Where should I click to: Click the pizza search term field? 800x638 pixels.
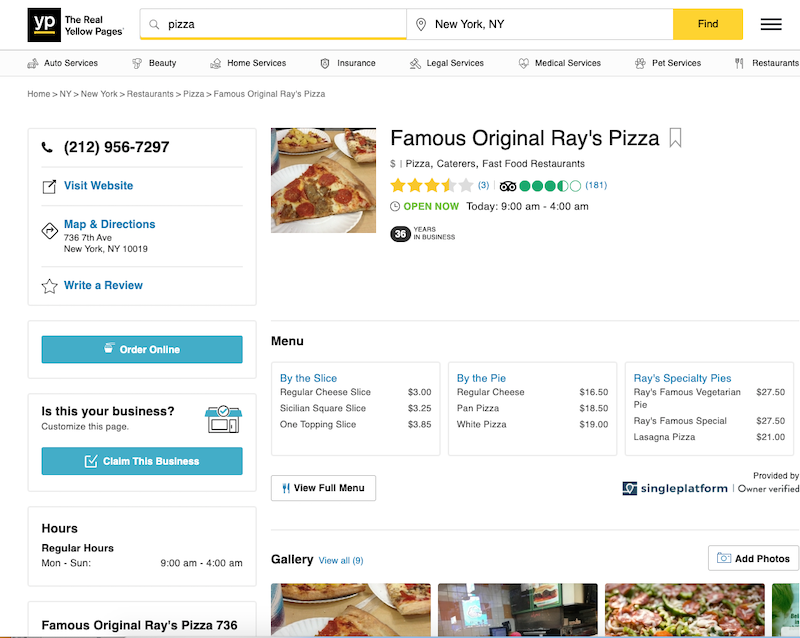coord(273,24)
